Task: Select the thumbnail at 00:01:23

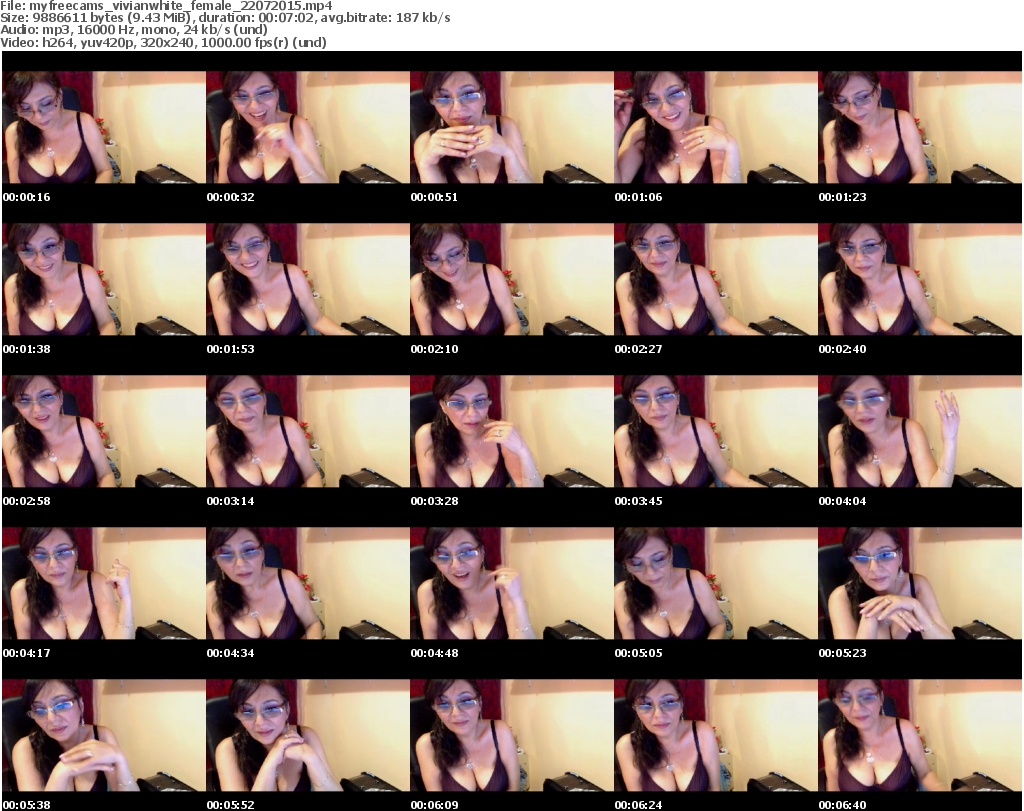Action: (x=920, y=127)
